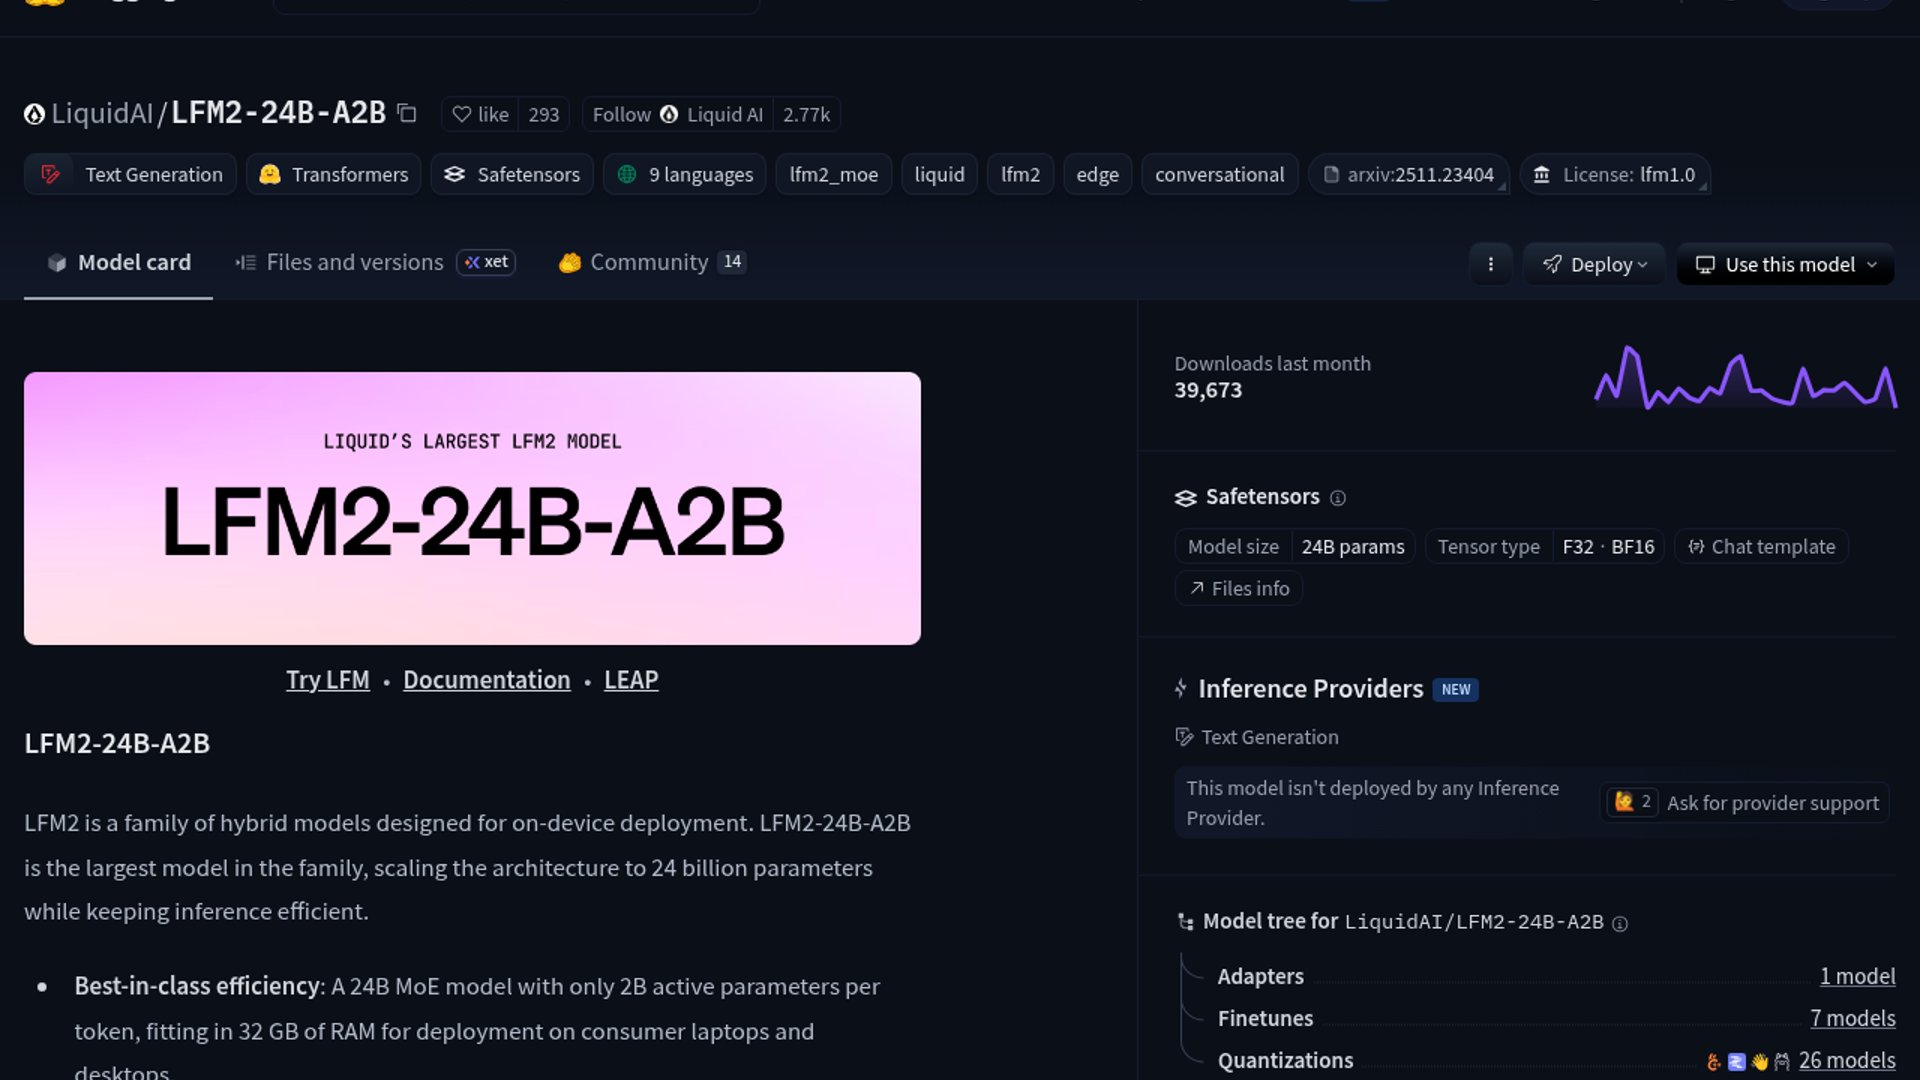
Task: Open arxiv:2511.23404 paper tag
Action: click(x=1408, y=175)
